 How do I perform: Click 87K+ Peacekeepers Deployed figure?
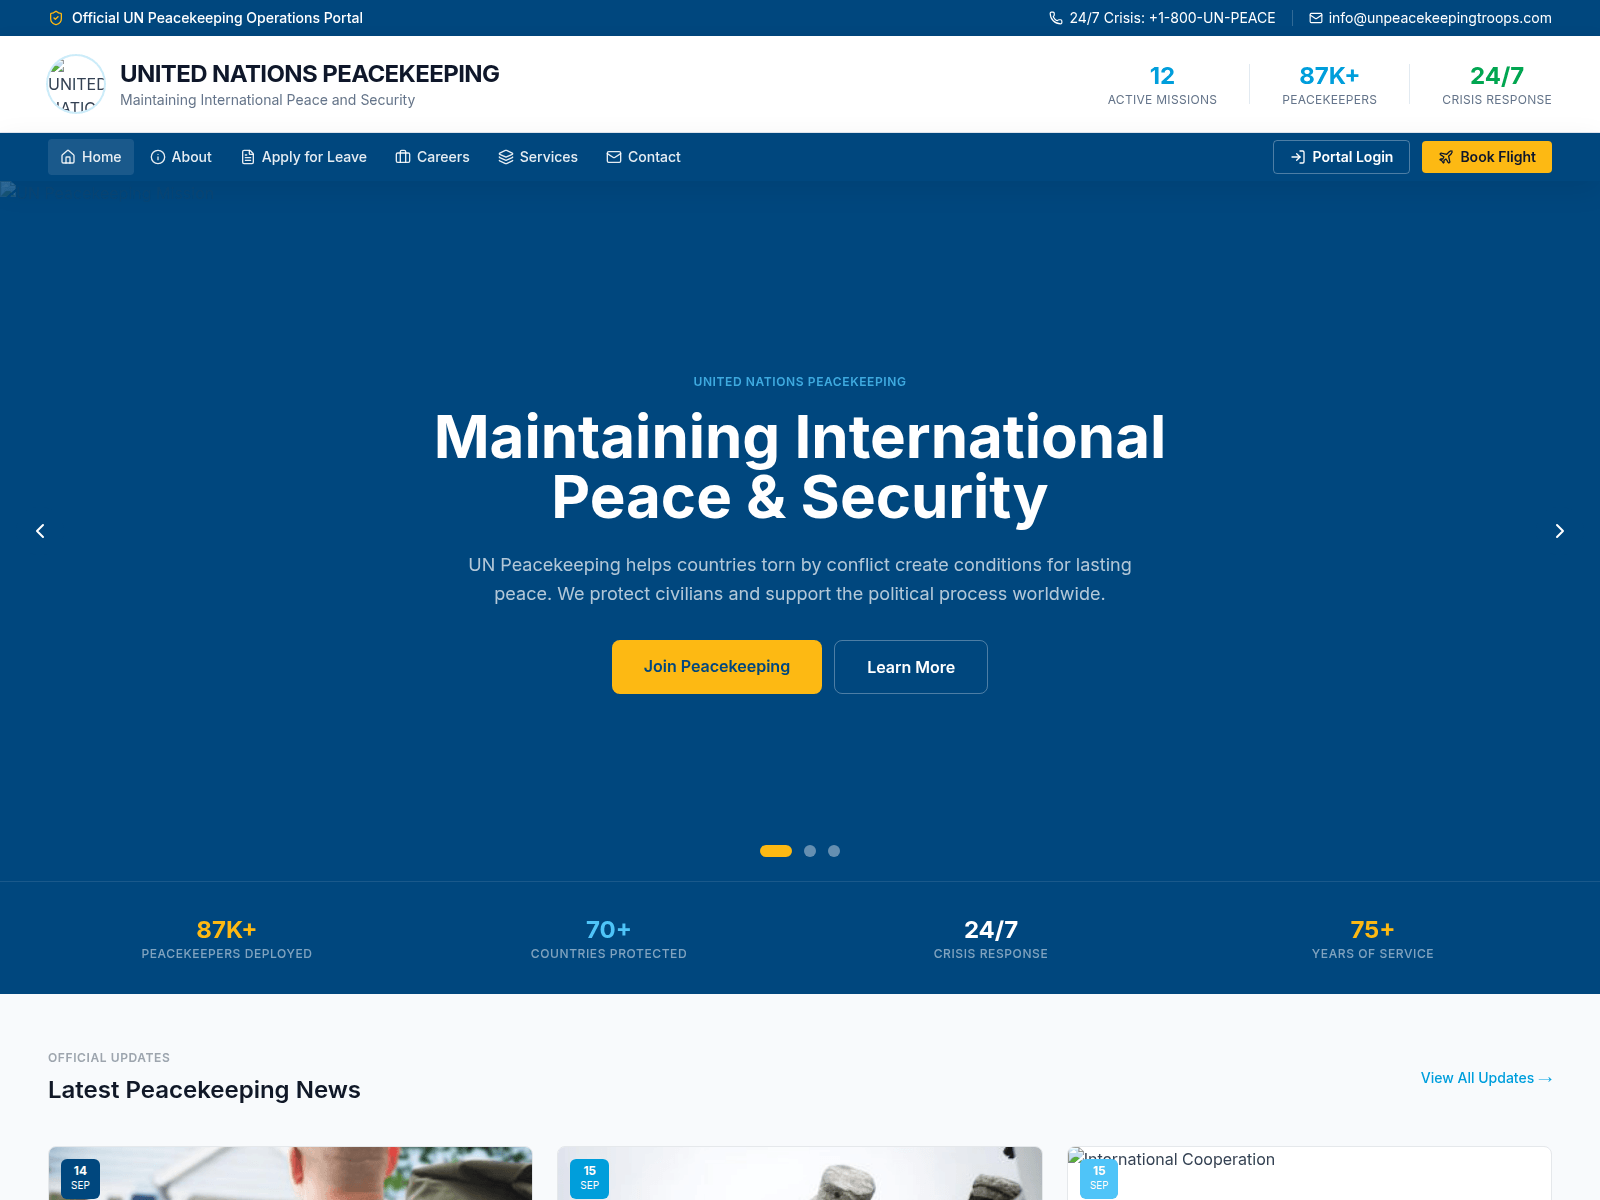227,938
